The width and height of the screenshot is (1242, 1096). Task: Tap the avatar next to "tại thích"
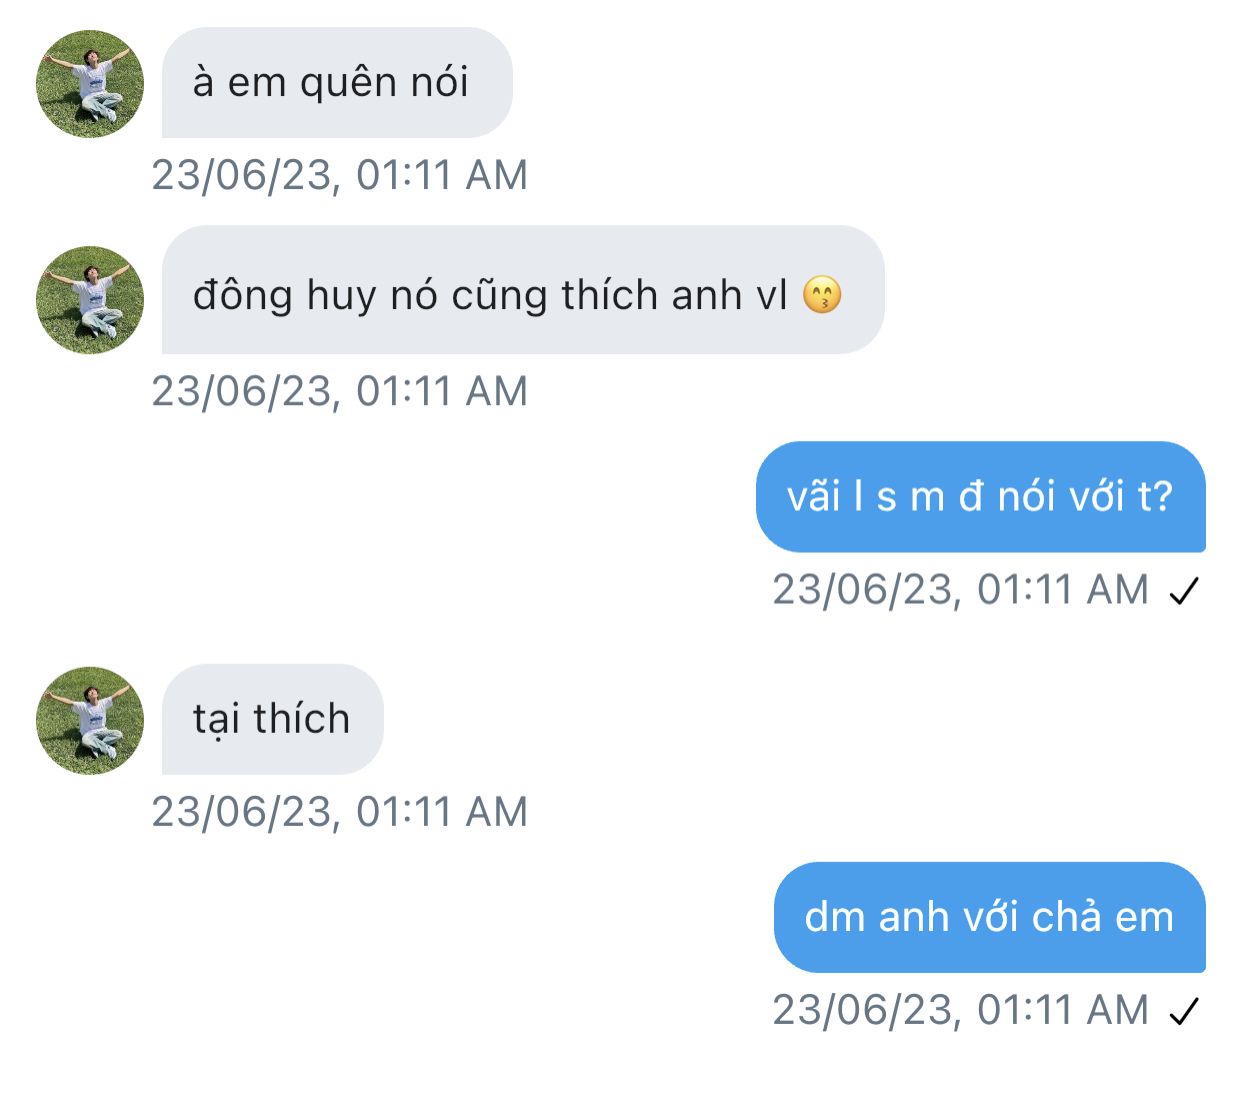90,720
